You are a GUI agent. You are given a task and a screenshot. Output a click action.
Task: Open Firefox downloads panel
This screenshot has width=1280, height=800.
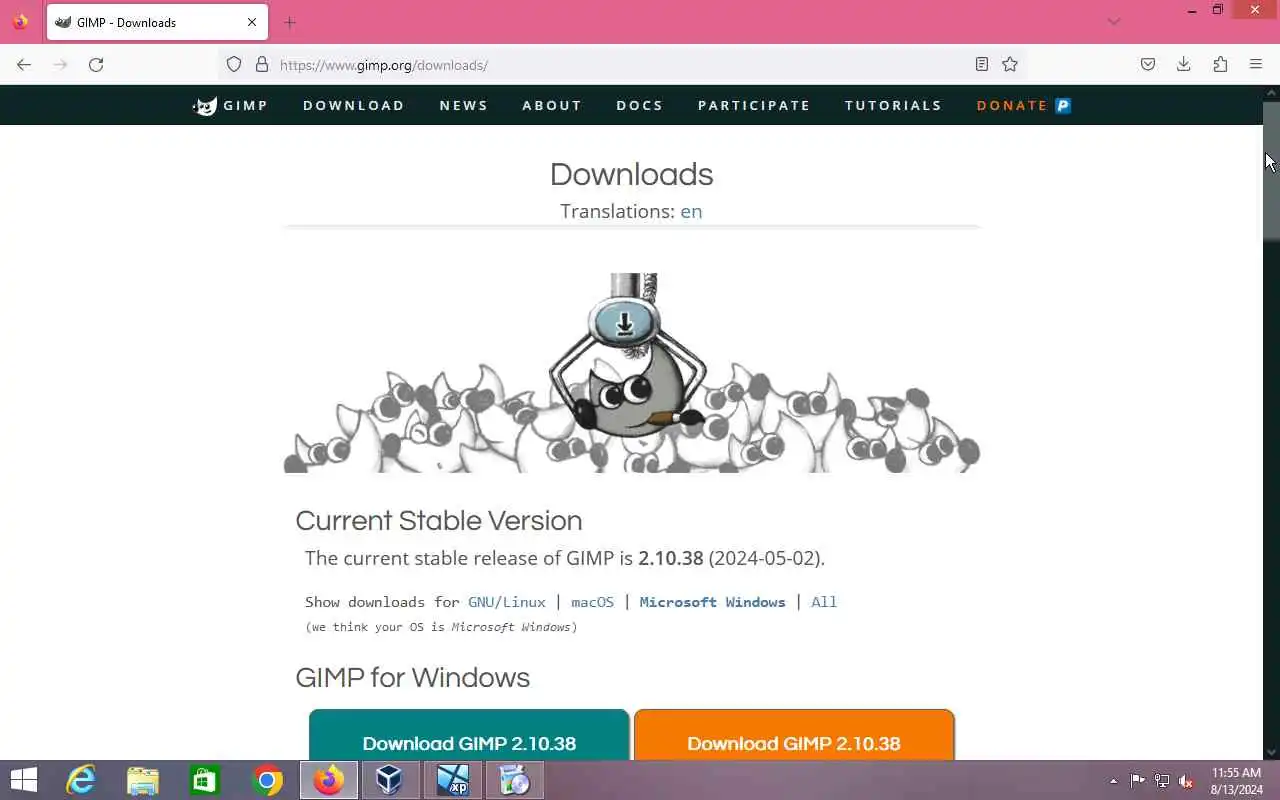pos(1184,65)
